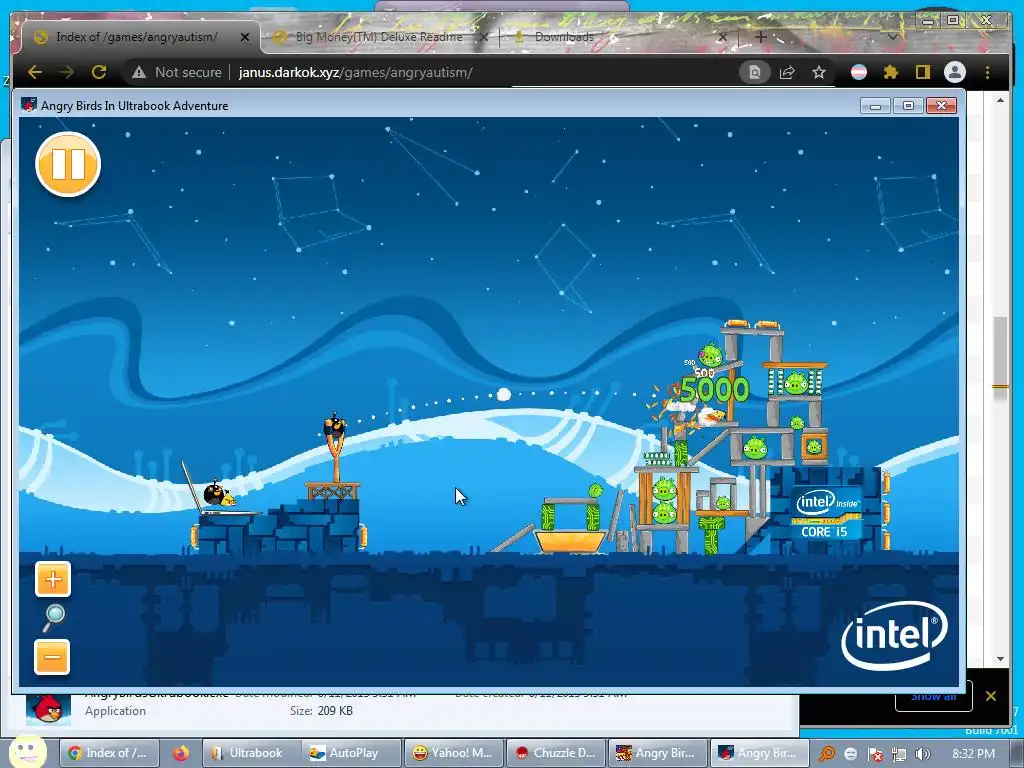Open the volume speaker tray icon
The height and width of the screenshot is (768, 1024).
coord(923,755)
